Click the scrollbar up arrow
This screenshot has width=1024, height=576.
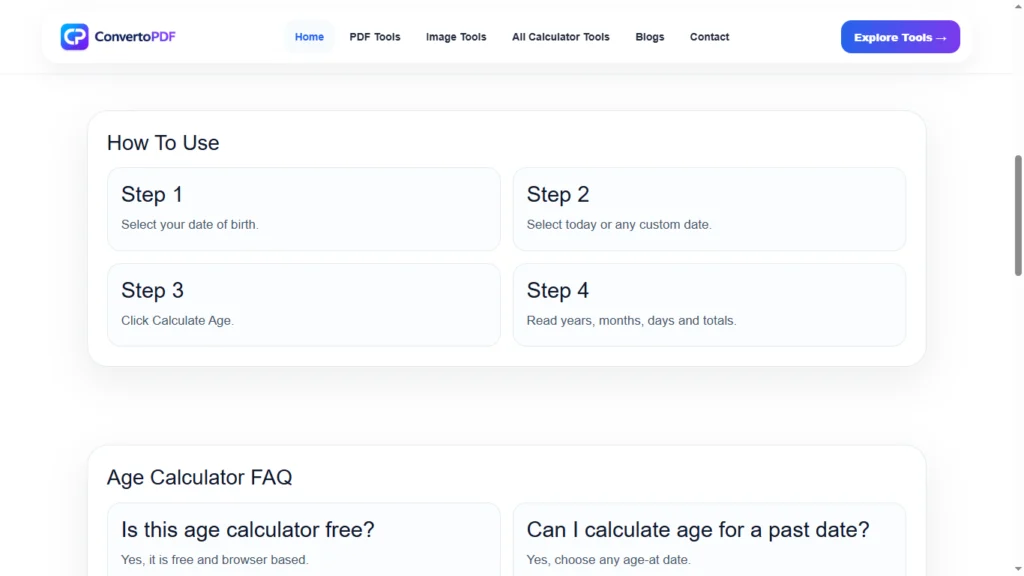(x=1017, y=6)
